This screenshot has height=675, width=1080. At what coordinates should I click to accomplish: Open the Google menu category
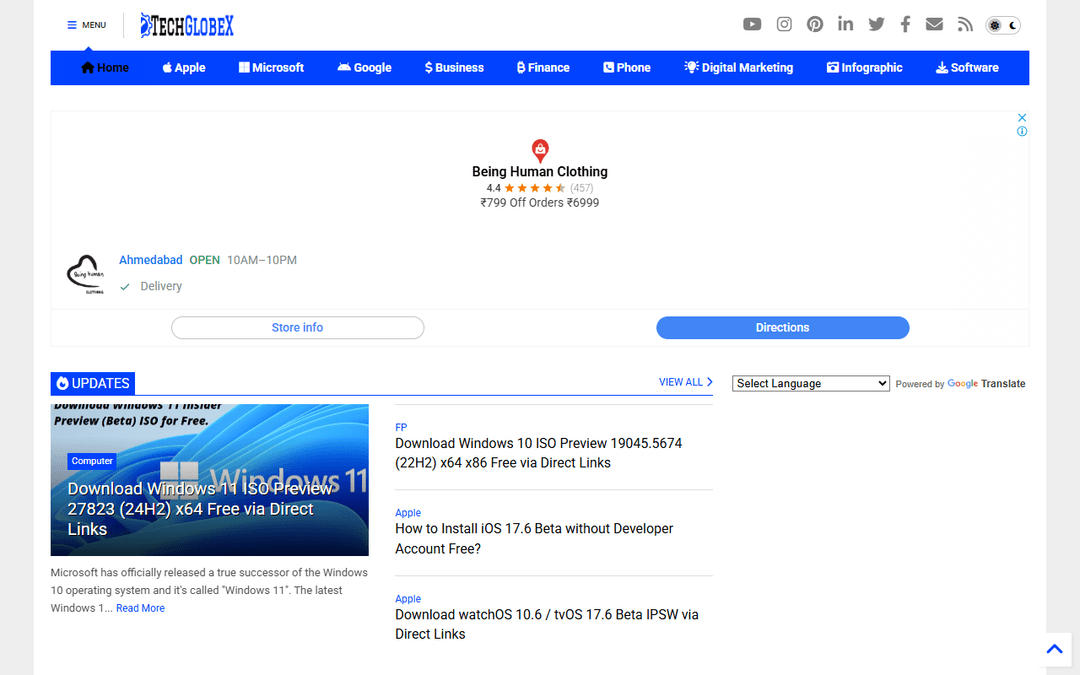point(364,68)
